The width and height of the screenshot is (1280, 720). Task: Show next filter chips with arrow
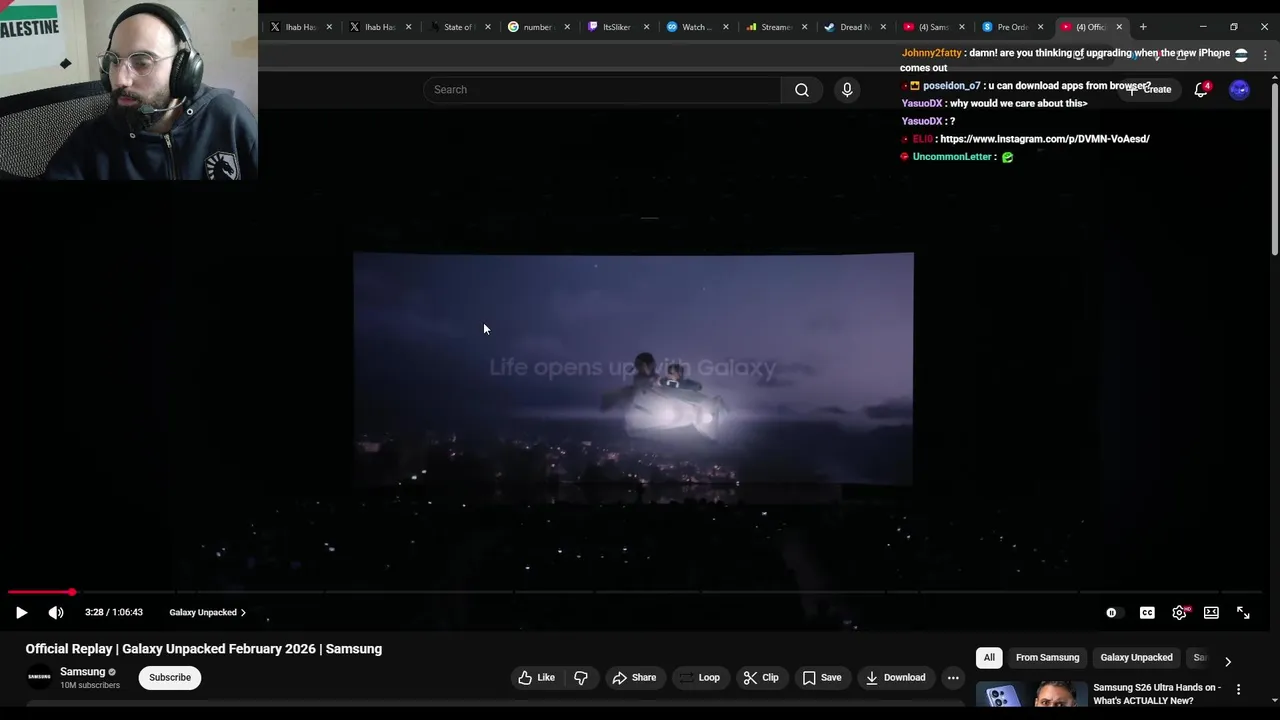pyautogui.click(x=1228, y=661)
